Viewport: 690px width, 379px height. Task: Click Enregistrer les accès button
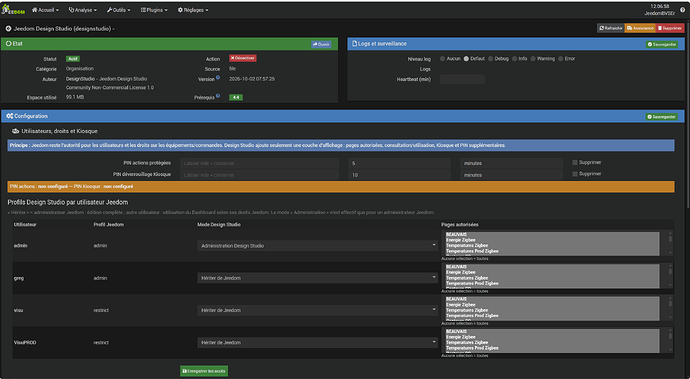coord(204,371)
